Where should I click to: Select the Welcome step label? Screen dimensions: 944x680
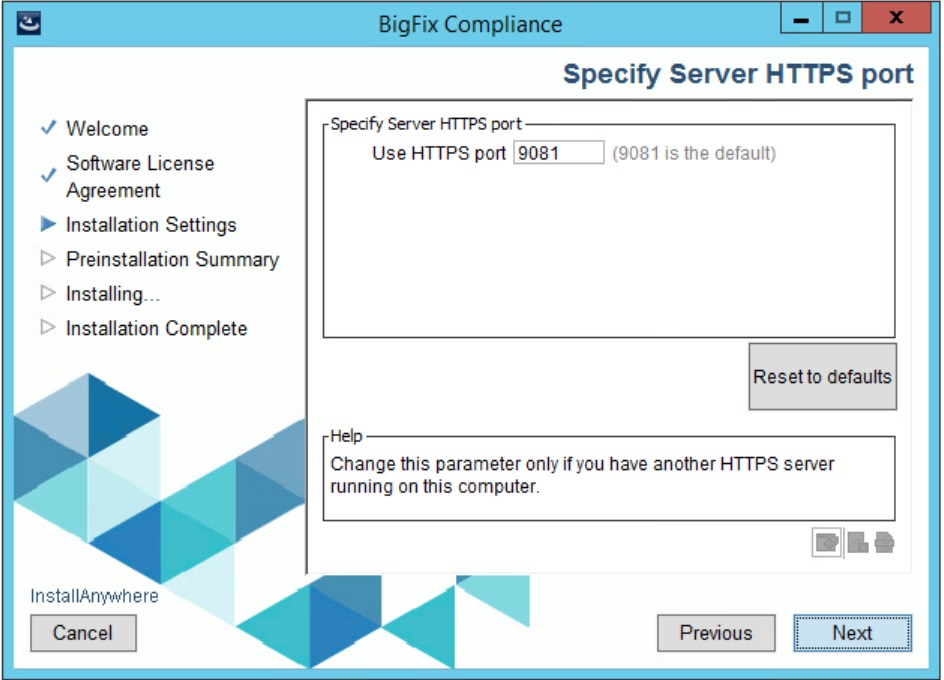coord(107,128)
